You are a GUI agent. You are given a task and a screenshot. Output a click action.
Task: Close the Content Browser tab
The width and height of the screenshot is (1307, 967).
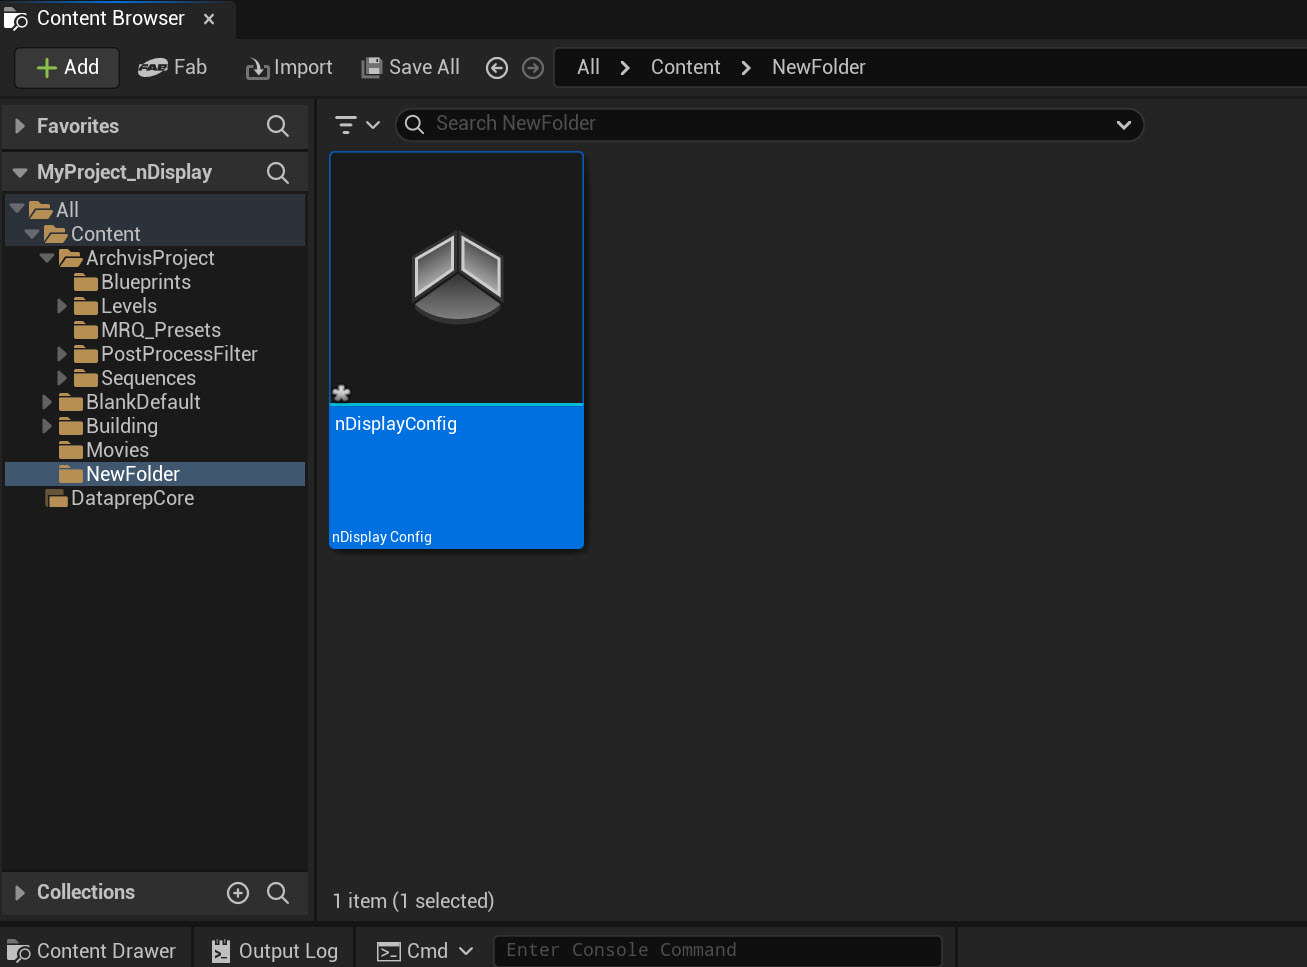click(209, 19)
